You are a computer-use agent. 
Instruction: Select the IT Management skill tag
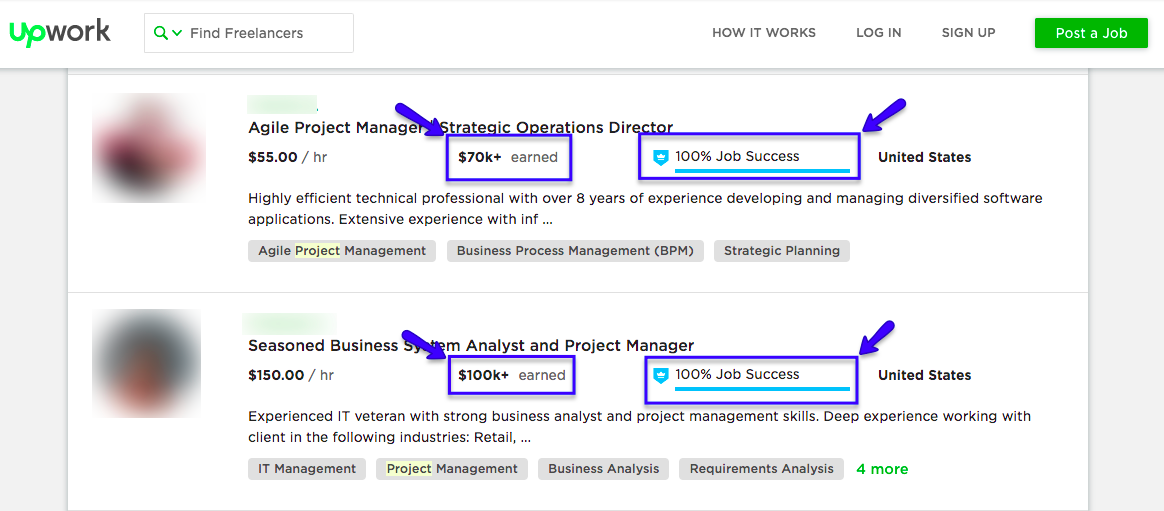[x=307, y=469]
